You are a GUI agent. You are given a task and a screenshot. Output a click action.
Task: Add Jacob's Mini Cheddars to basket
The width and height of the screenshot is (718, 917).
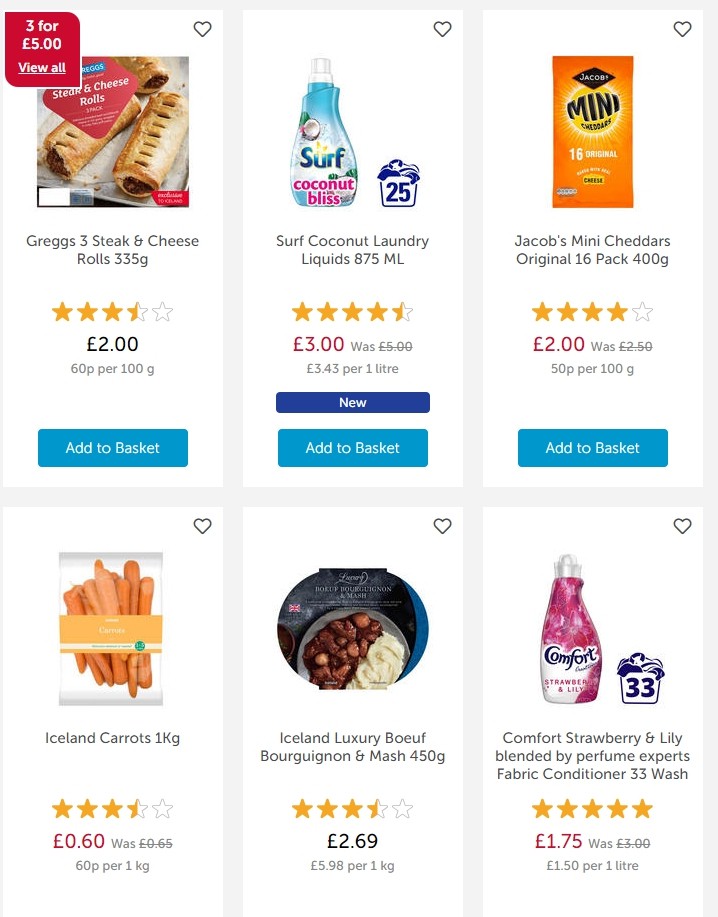[592, 448]
